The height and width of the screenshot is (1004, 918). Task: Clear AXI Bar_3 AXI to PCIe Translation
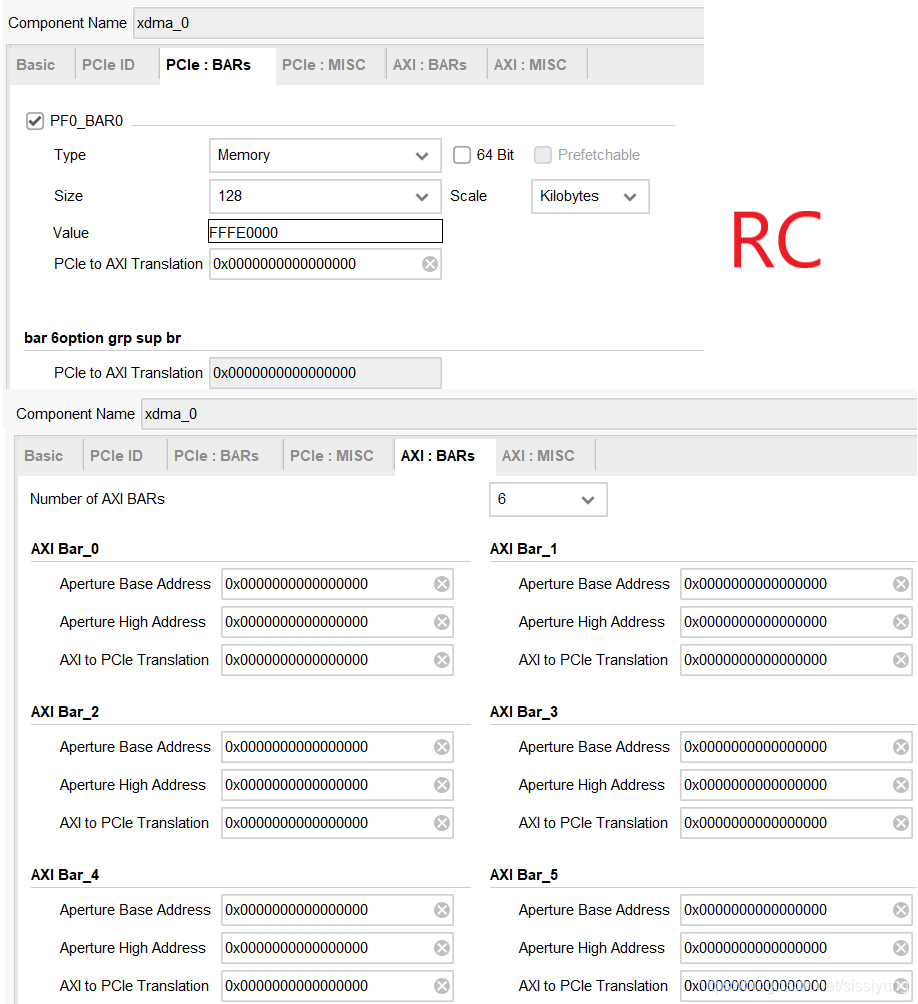click(901, 823)
